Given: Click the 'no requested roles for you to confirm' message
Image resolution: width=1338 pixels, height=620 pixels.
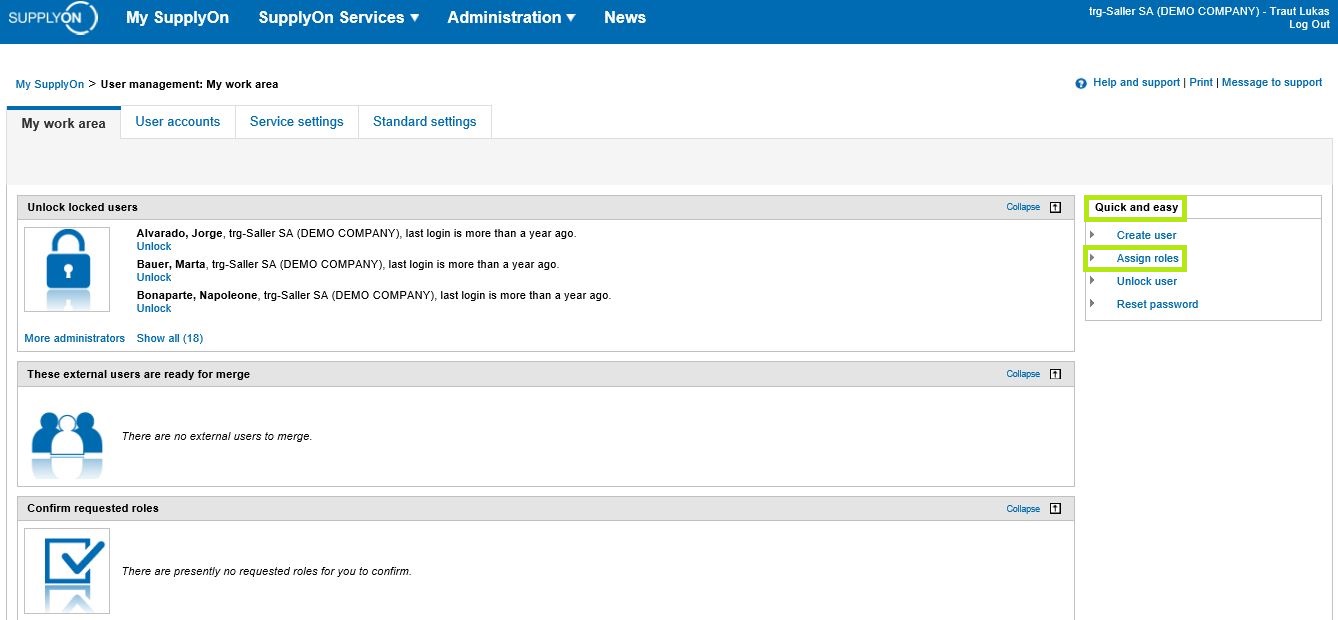Looking at the screenshot, I should click(x=267, y=571).
